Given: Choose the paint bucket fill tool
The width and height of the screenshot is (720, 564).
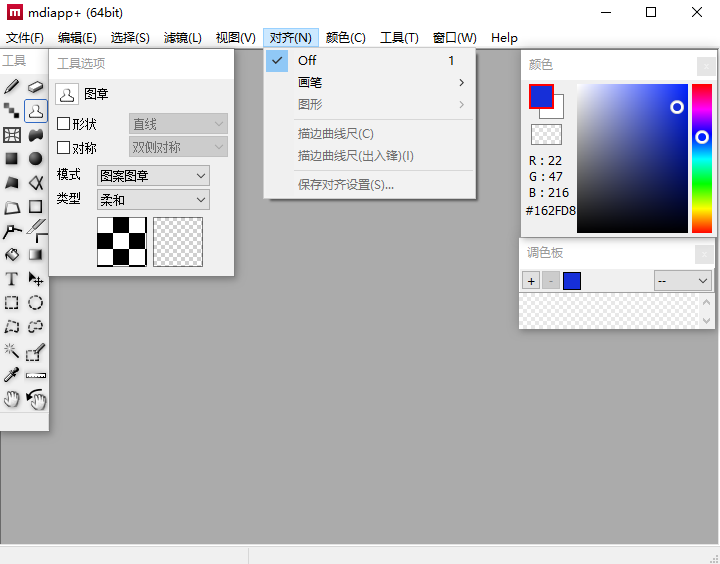Looking at the screenshot, I should pyautogui.click(x=11, y=254).
